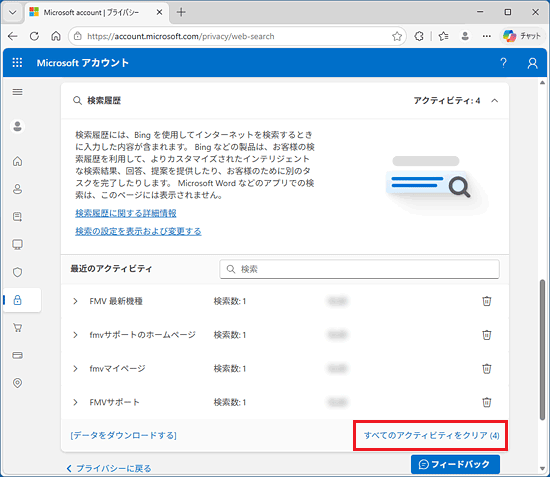Screen dimensions: 550x477
Task: Open Payment options card sidebar icon
Action: tap(17, 355)
